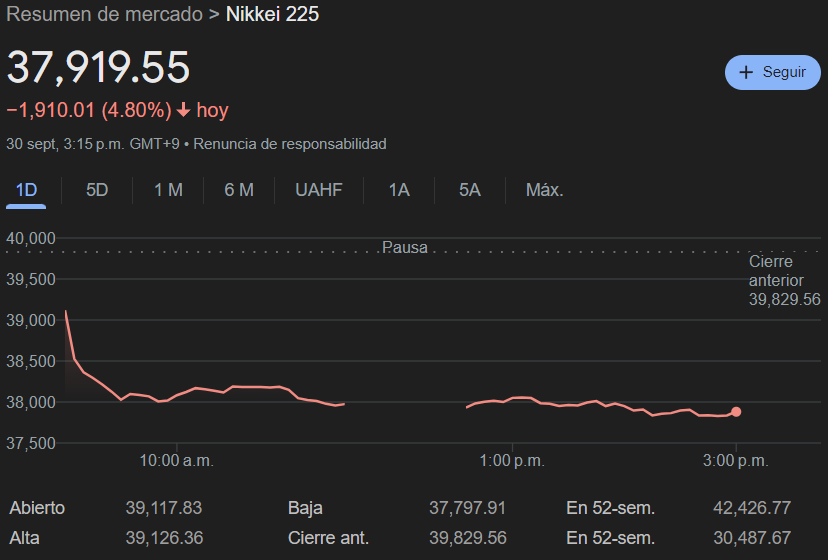Click the stats value 39,829.56 beside Cierre ant.
Screen dimensions: 828x560
(x=467, y=538)
